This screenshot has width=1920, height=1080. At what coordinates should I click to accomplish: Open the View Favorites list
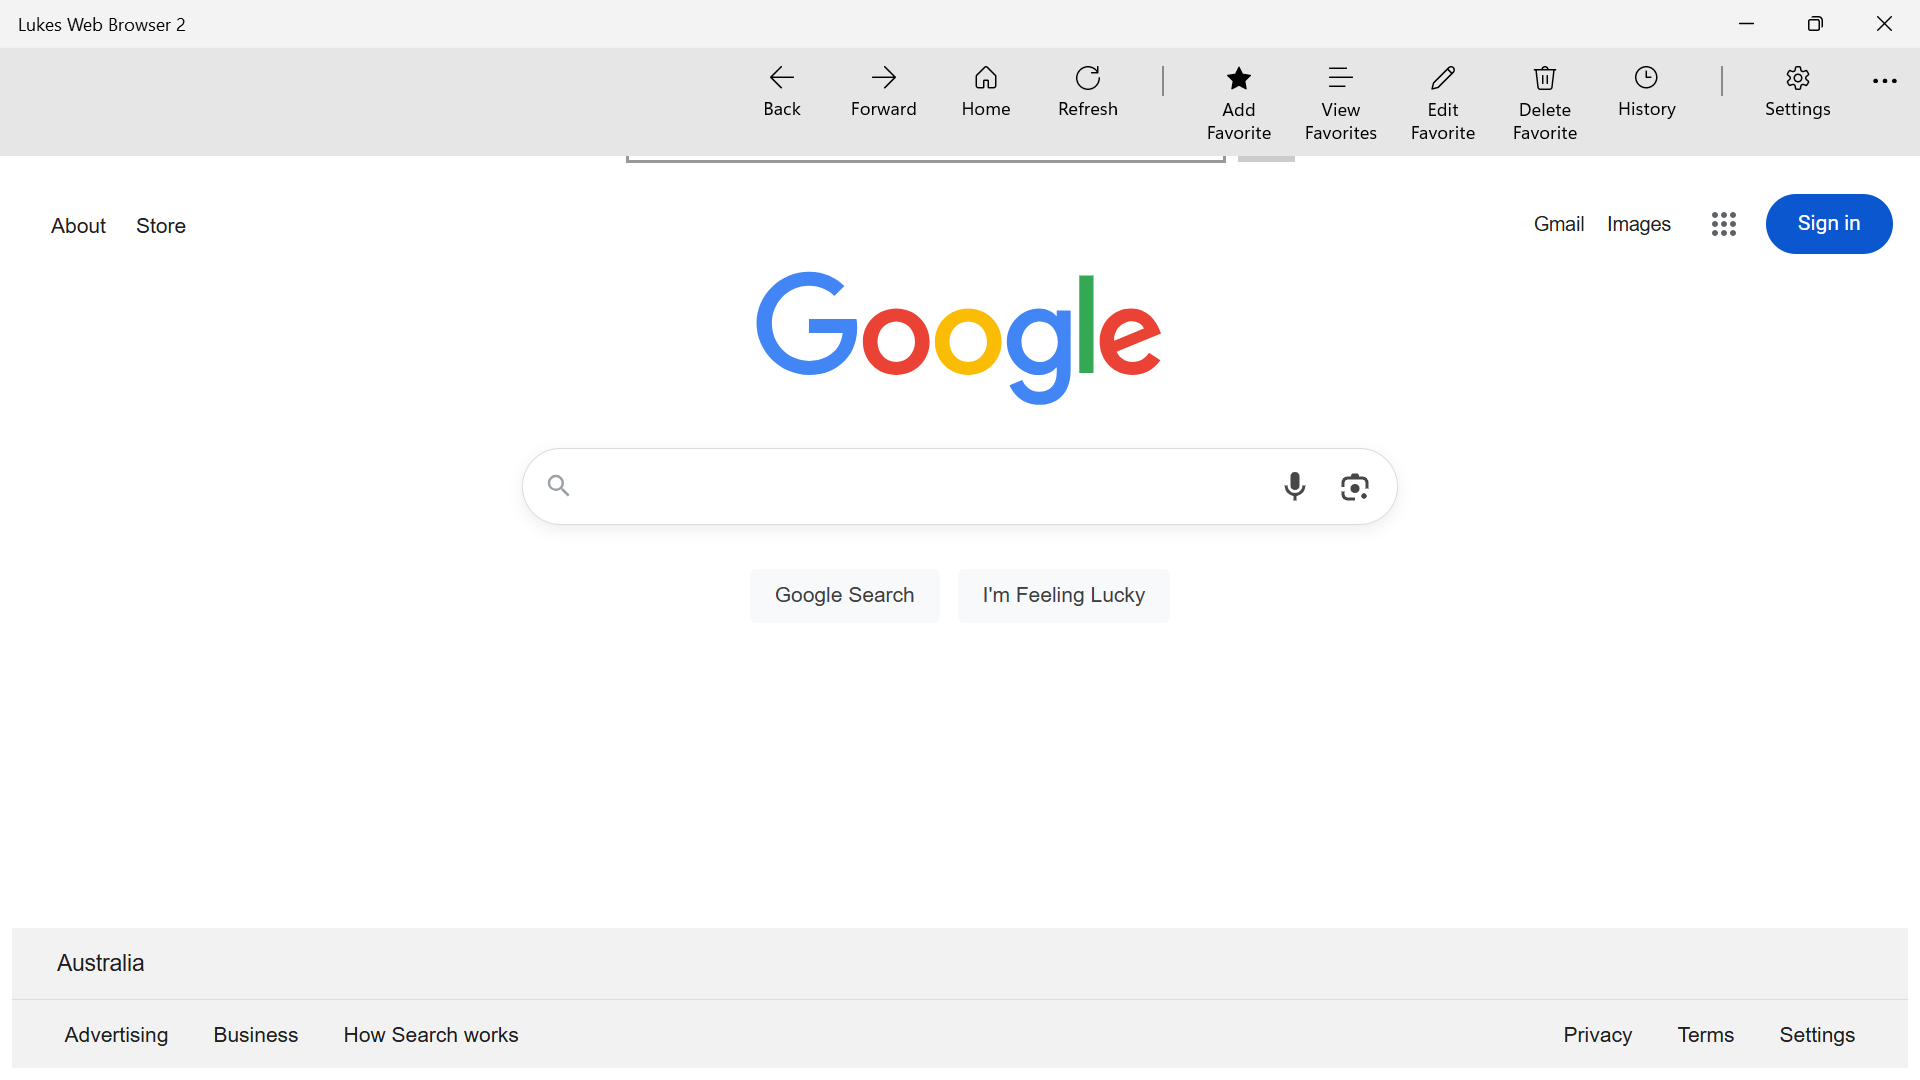coord(1341,104)
